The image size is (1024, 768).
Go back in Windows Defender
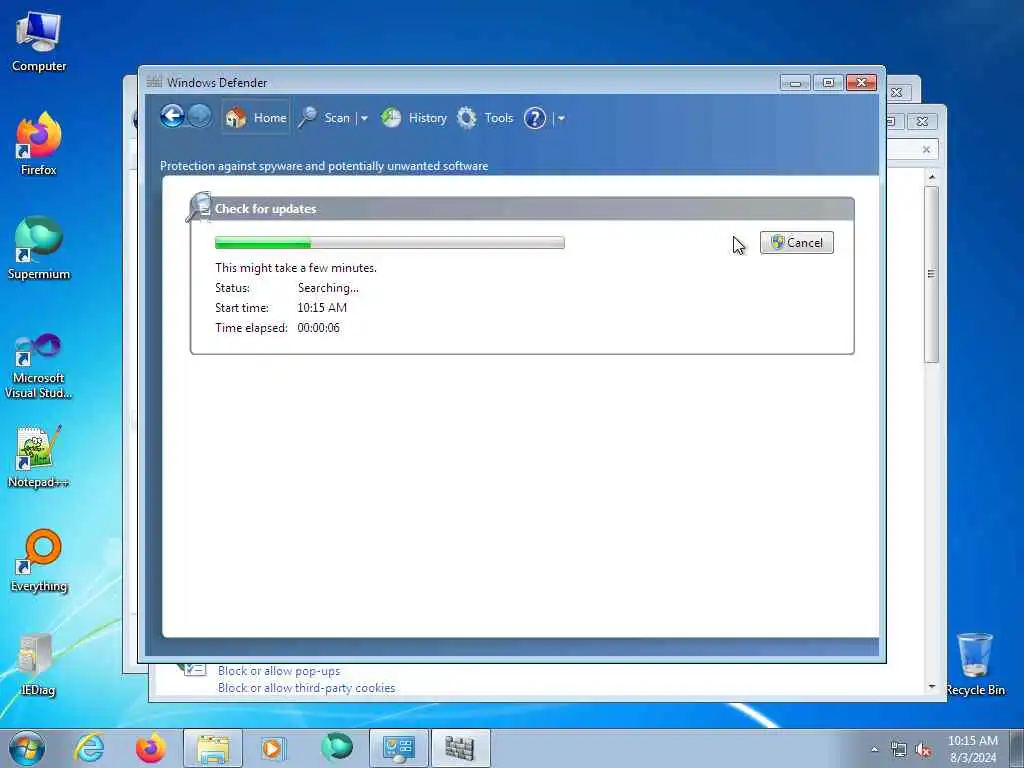pos(172,117)
